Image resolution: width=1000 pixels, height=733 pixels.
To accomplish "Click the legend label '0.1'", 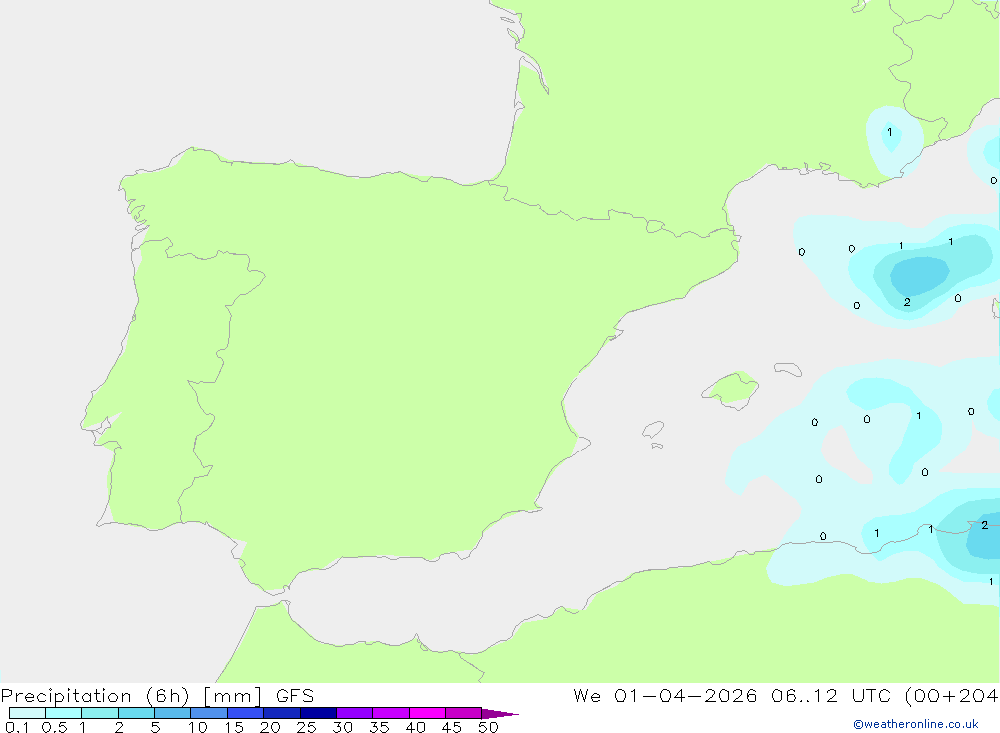I will tap(17, 727).
